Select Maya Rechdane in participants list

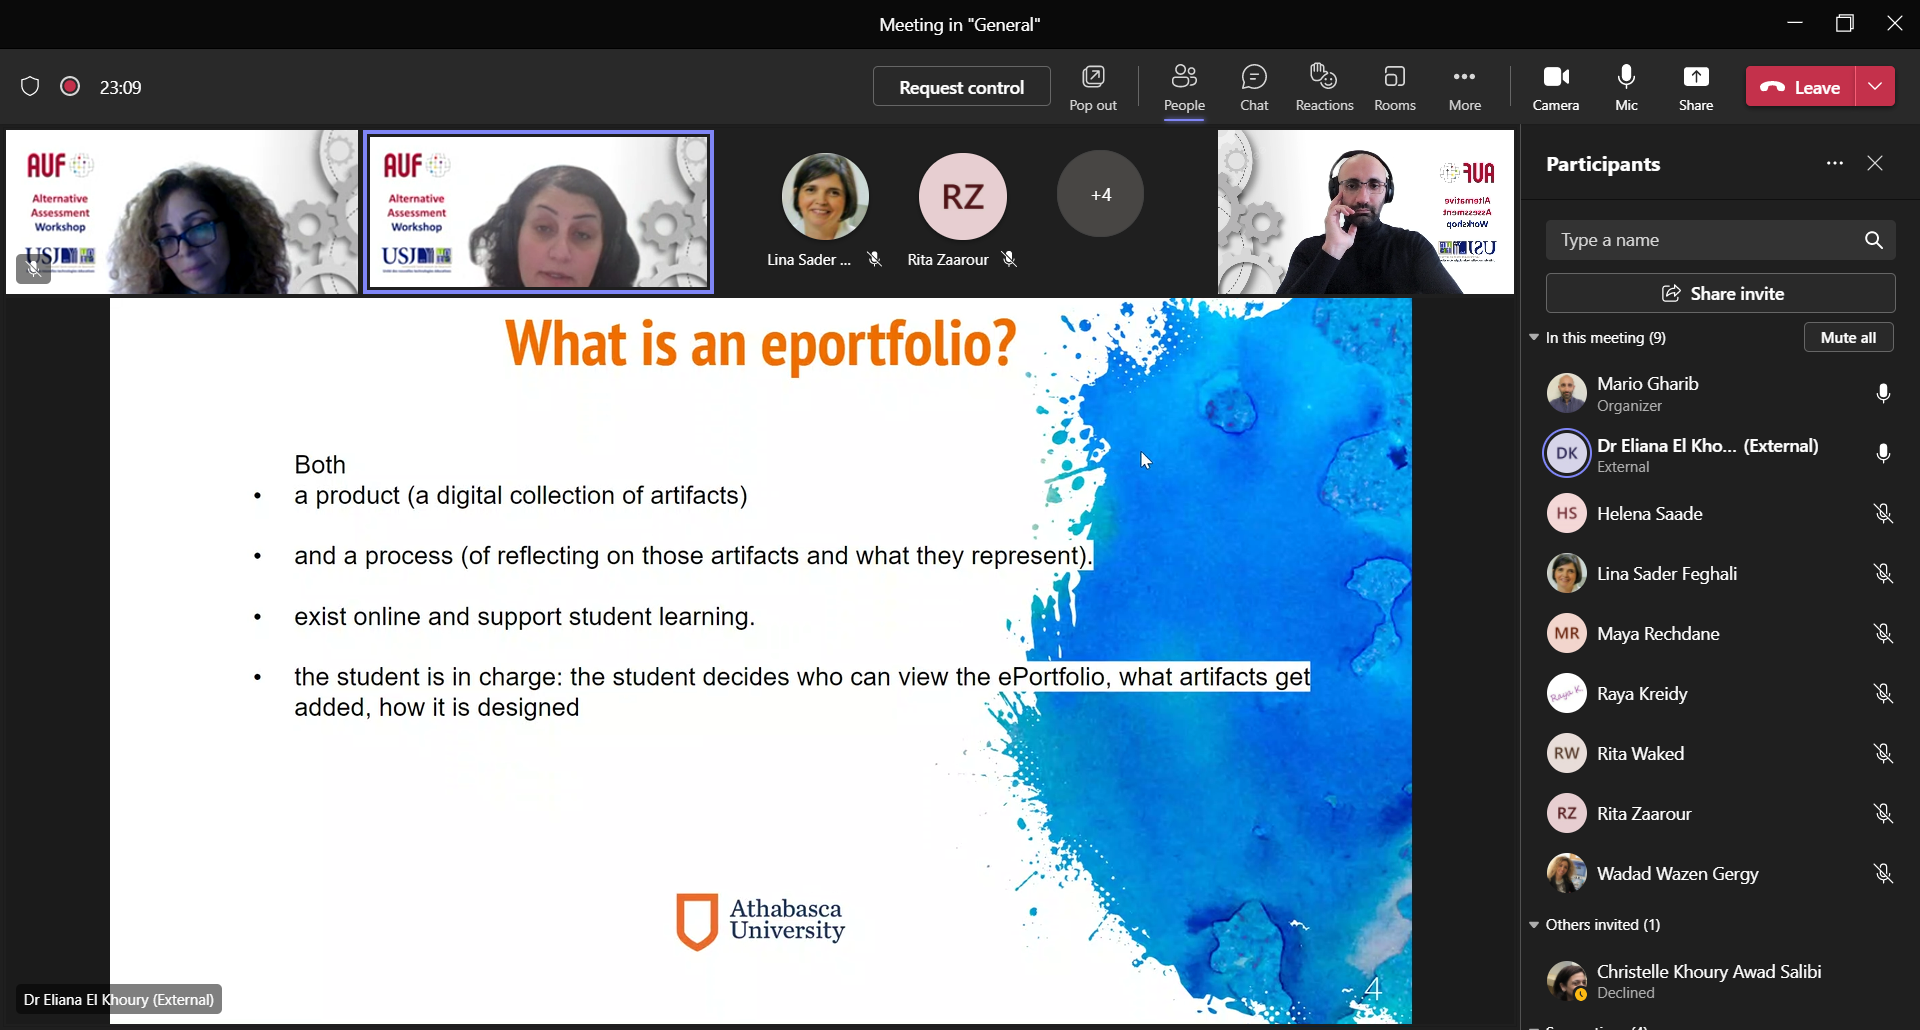[x=1720, y=634]
